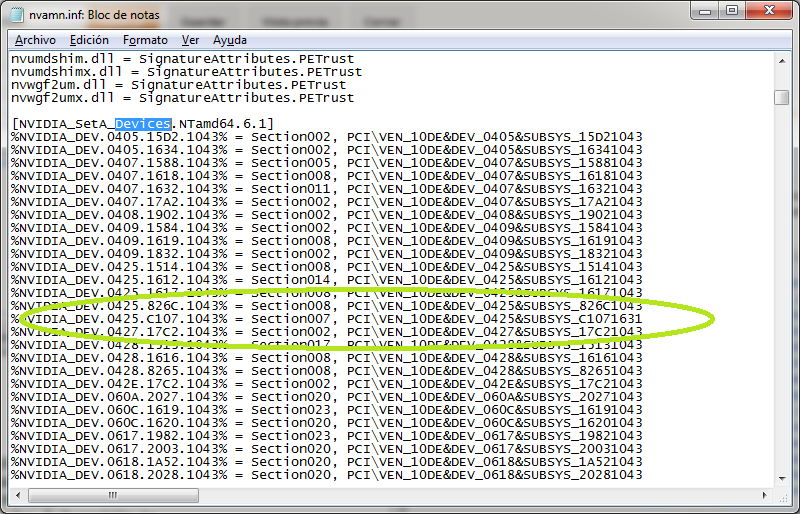Minimize the nvamn.inf Notepad window
Viewport: 800px width, 514px height.
point(705,10)
